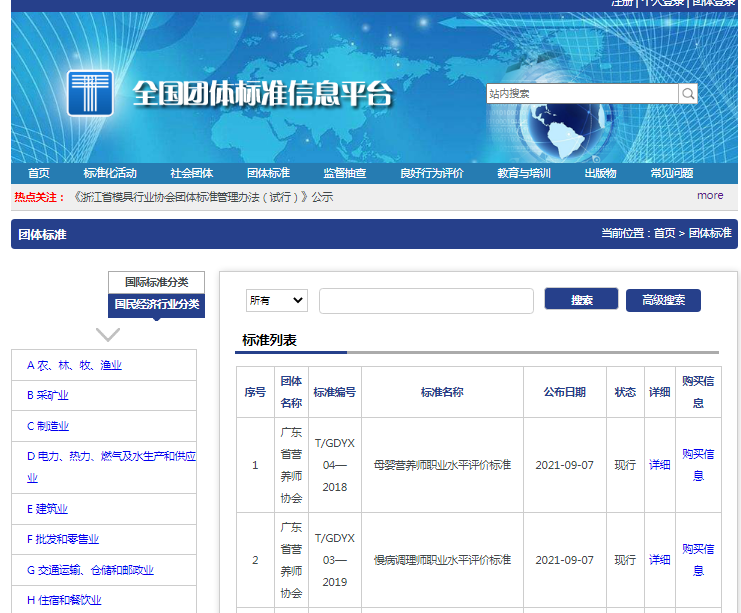The width and height of the screenshot is (741, 613).
Task: Click the 标准列表 heading
Action: (x=269, y=340)
